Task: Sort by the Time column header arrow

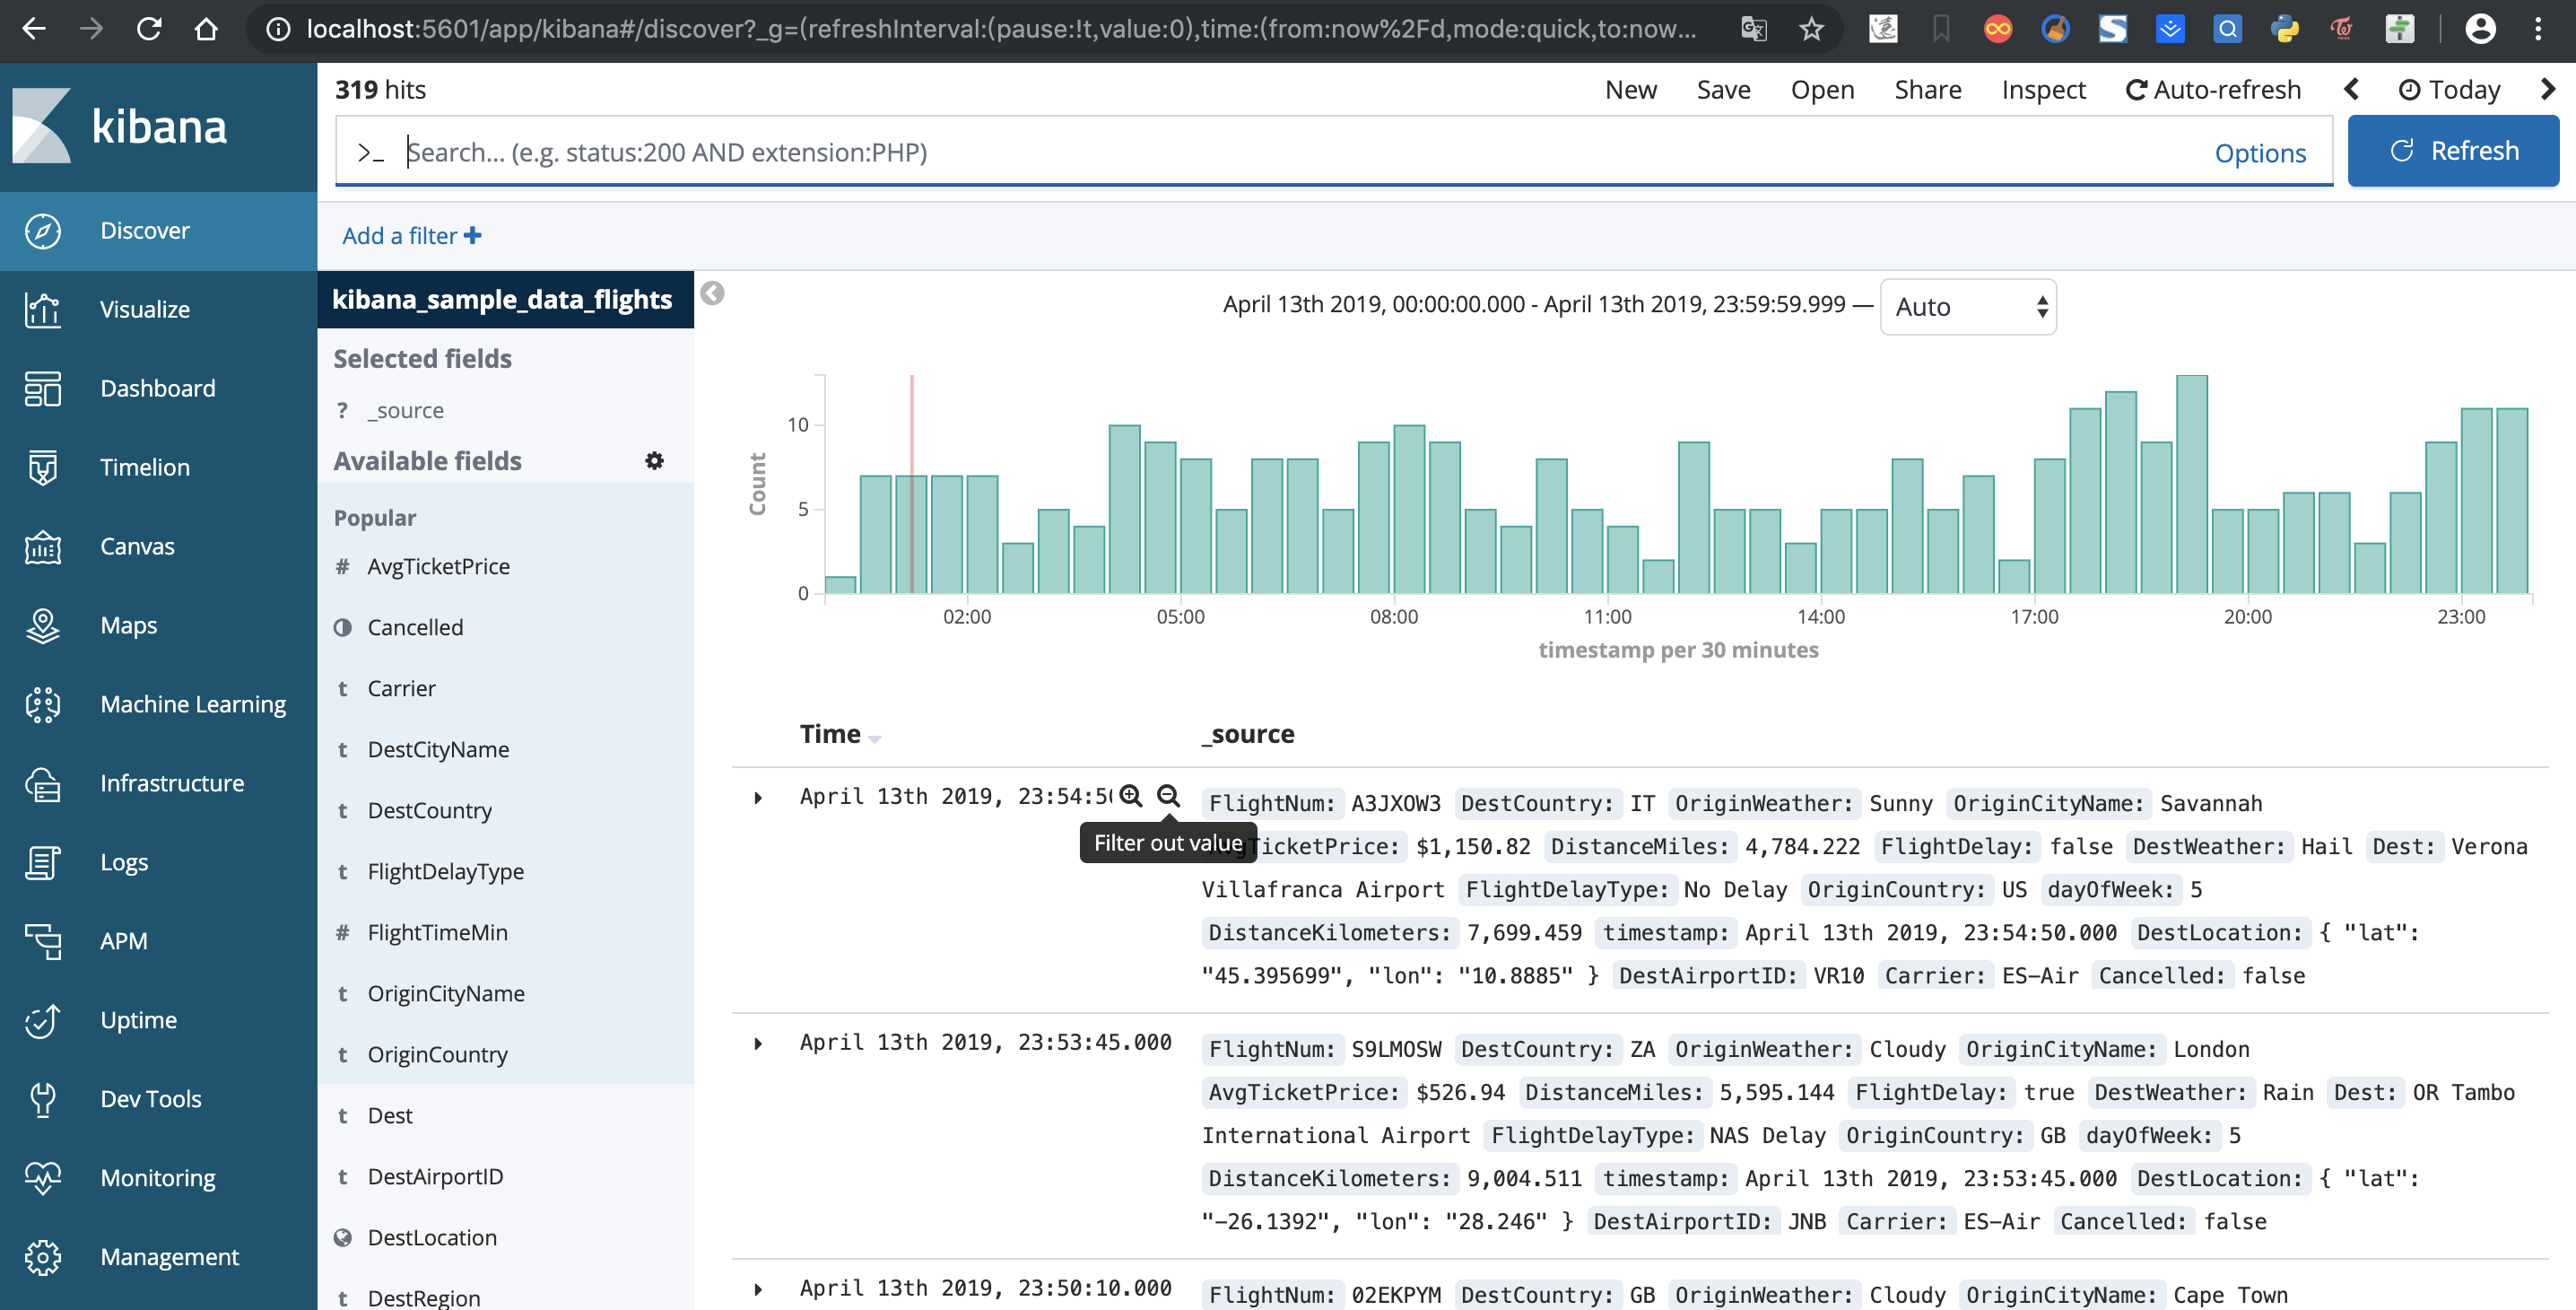Action: point(875,738)
